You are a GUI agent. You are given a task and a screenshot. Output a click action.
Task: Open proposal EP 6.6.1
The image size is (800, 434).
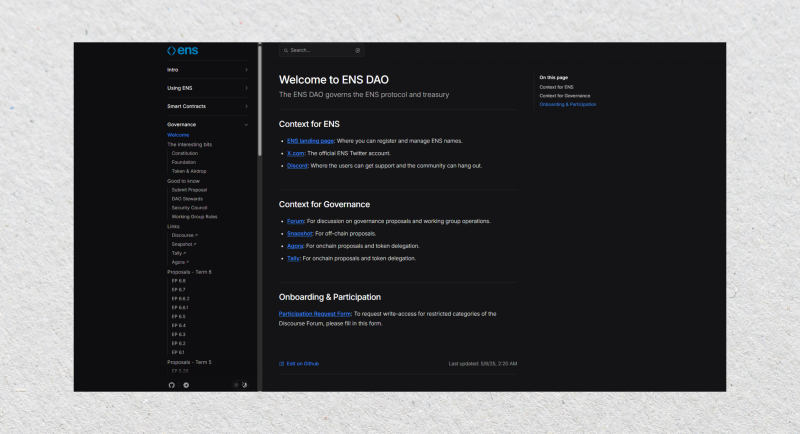tap(180, 308)
